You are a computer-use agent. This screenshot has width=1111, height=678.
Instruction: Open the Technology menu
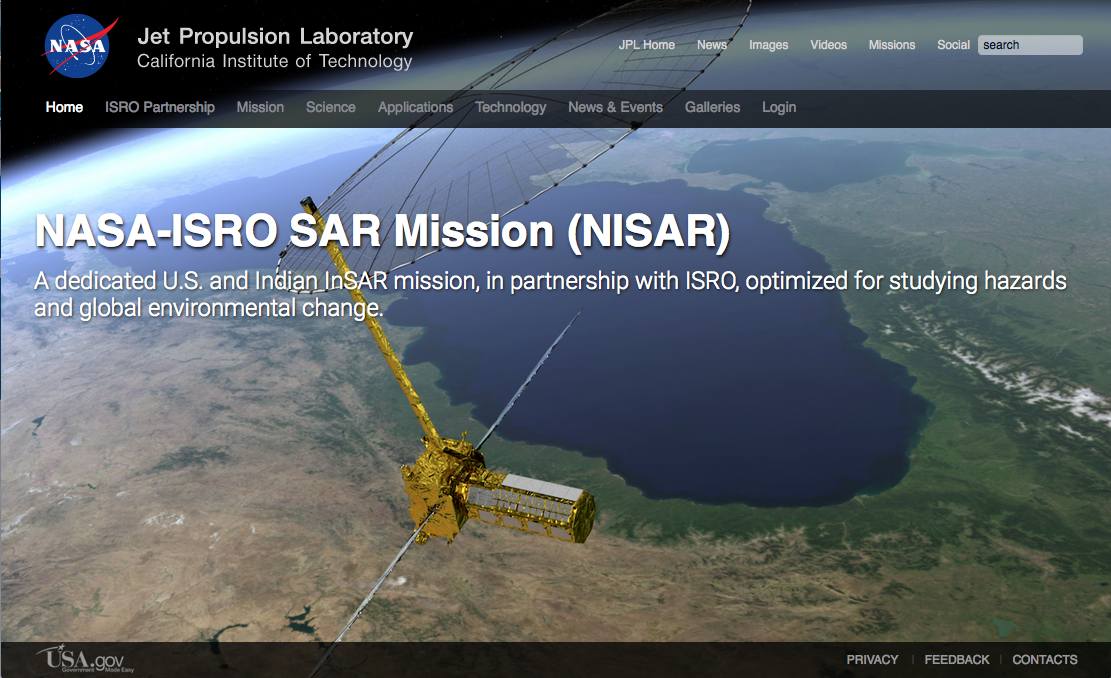click(510, 107)
